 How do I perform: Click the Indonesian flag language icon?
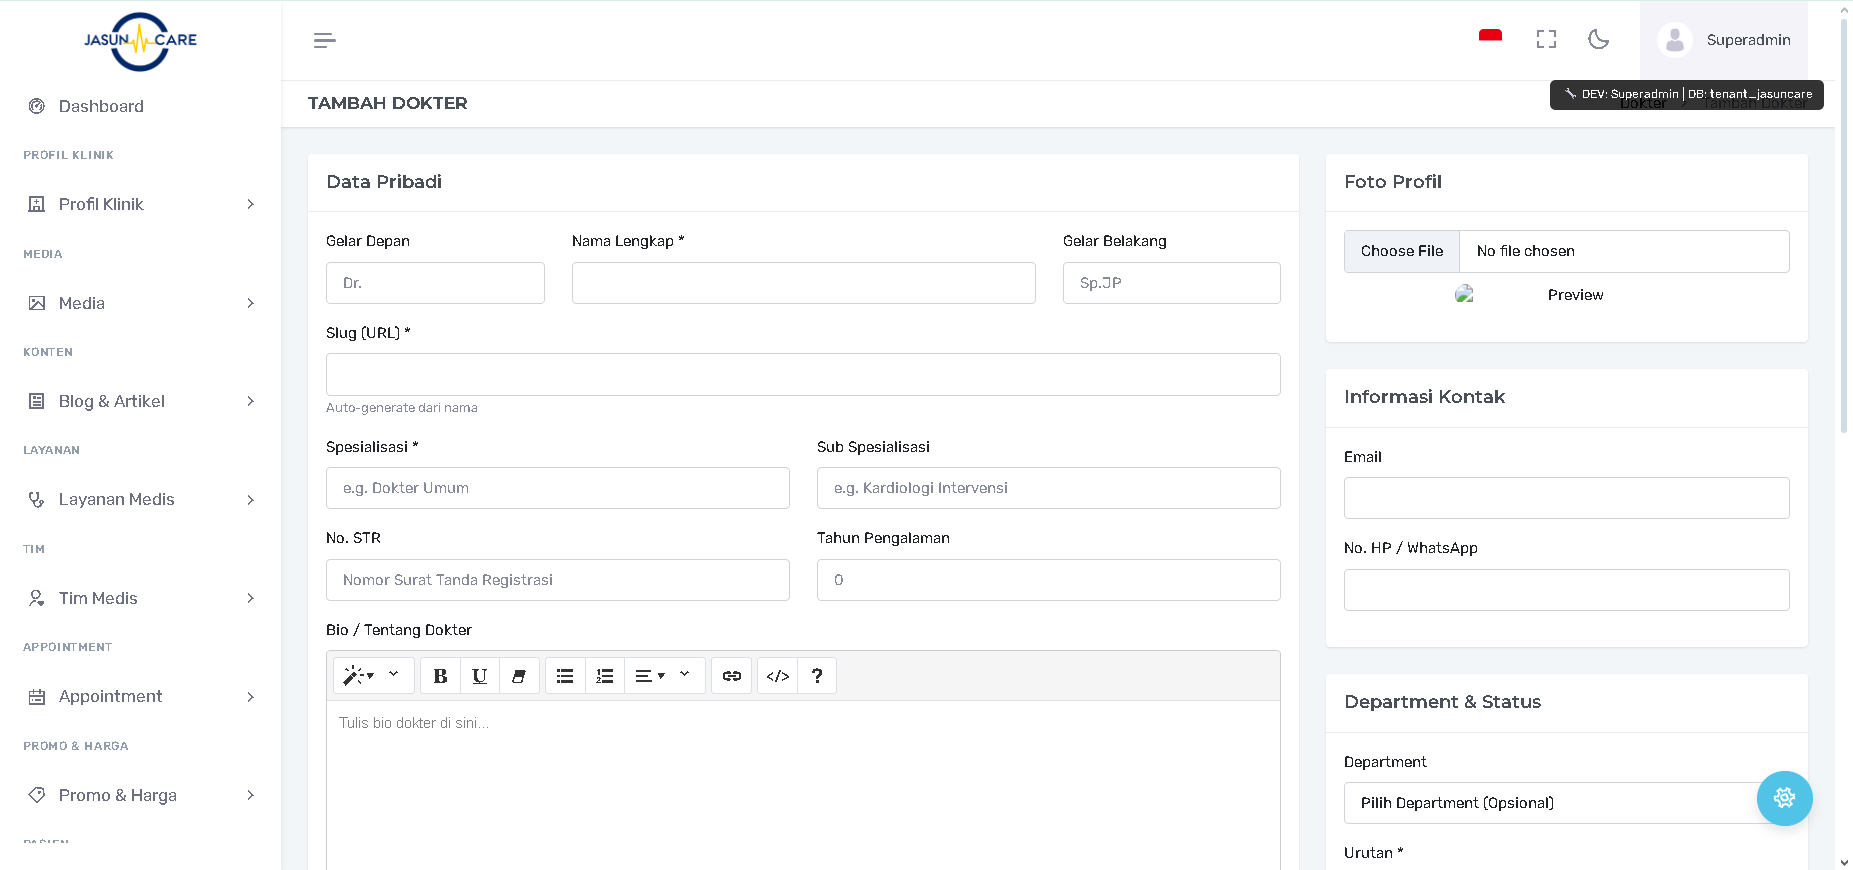click(1490, 37)
